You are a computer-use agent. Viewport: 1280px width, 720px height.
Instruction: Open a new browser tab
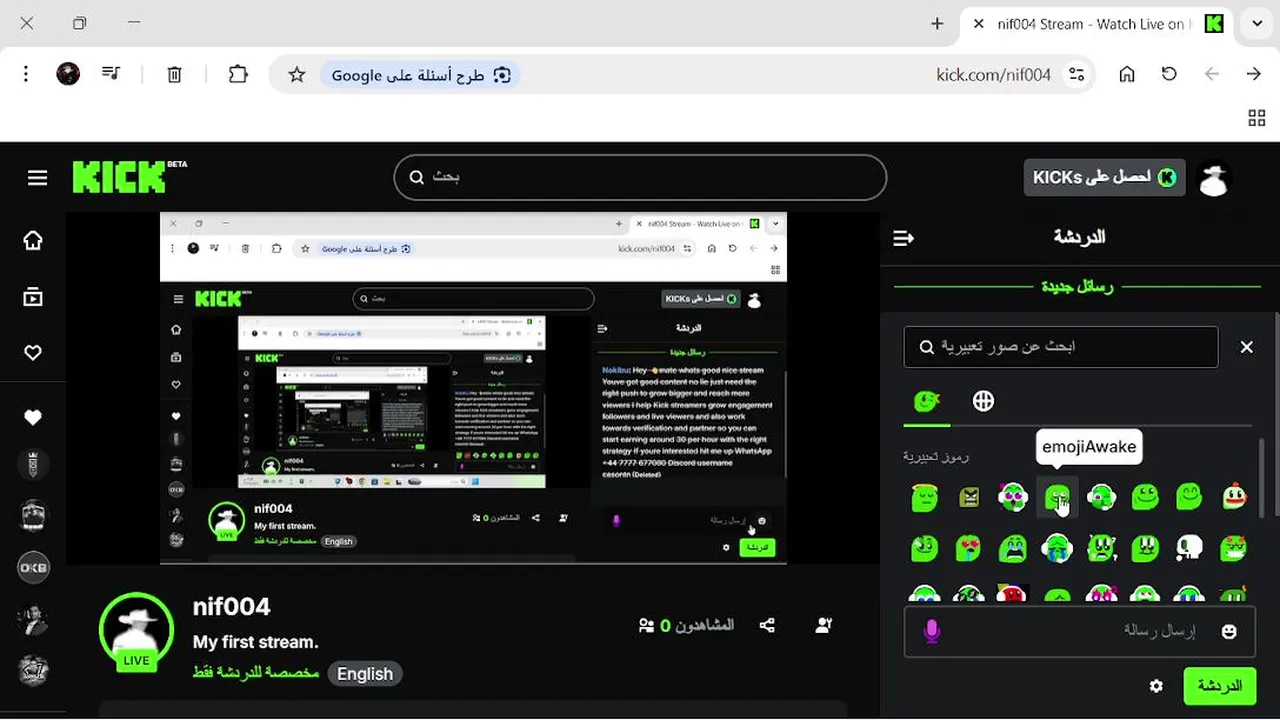937,24
